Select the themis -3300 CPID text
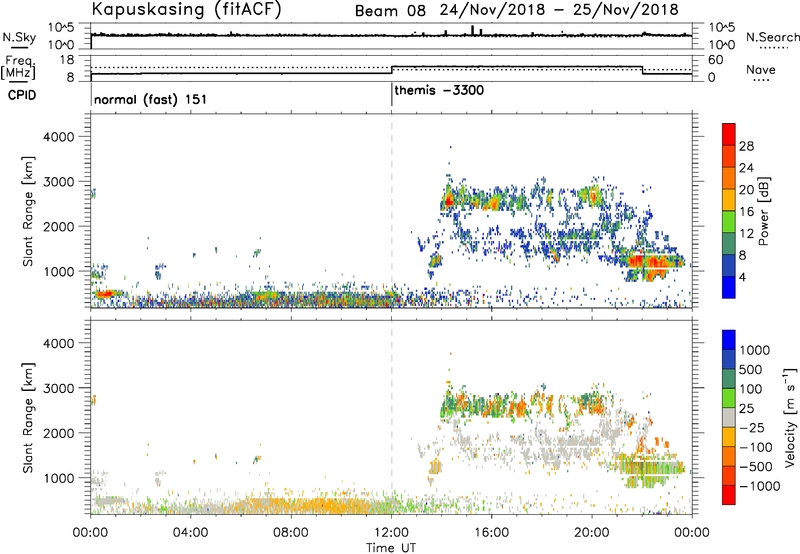The image size is (800, 554). tap(439, 90)
